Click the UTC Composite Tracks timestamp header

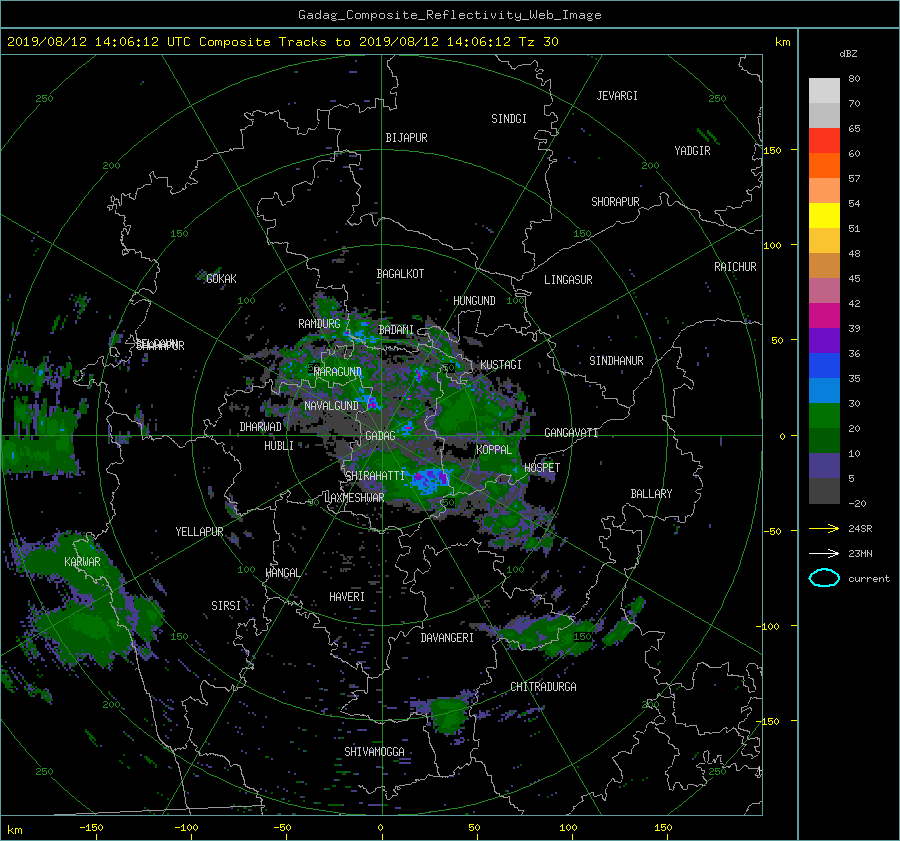pos(282,42)
